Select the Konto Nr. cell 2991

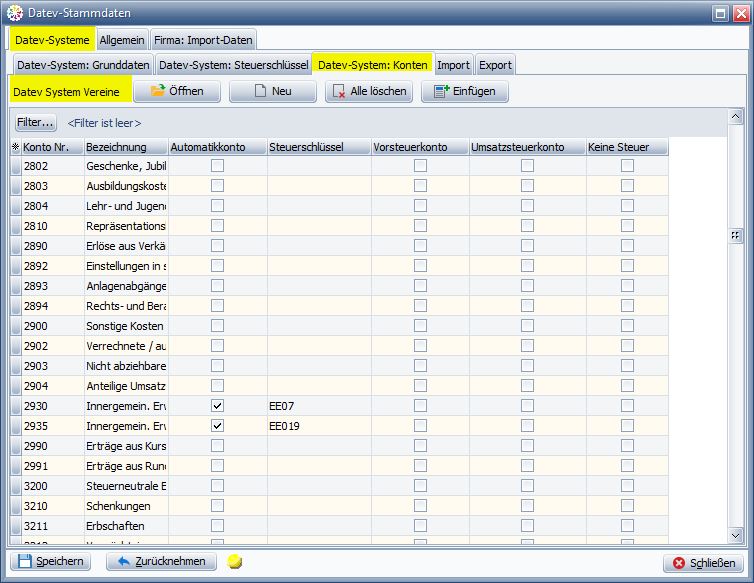pyautogui.click(x=53, y=466)
